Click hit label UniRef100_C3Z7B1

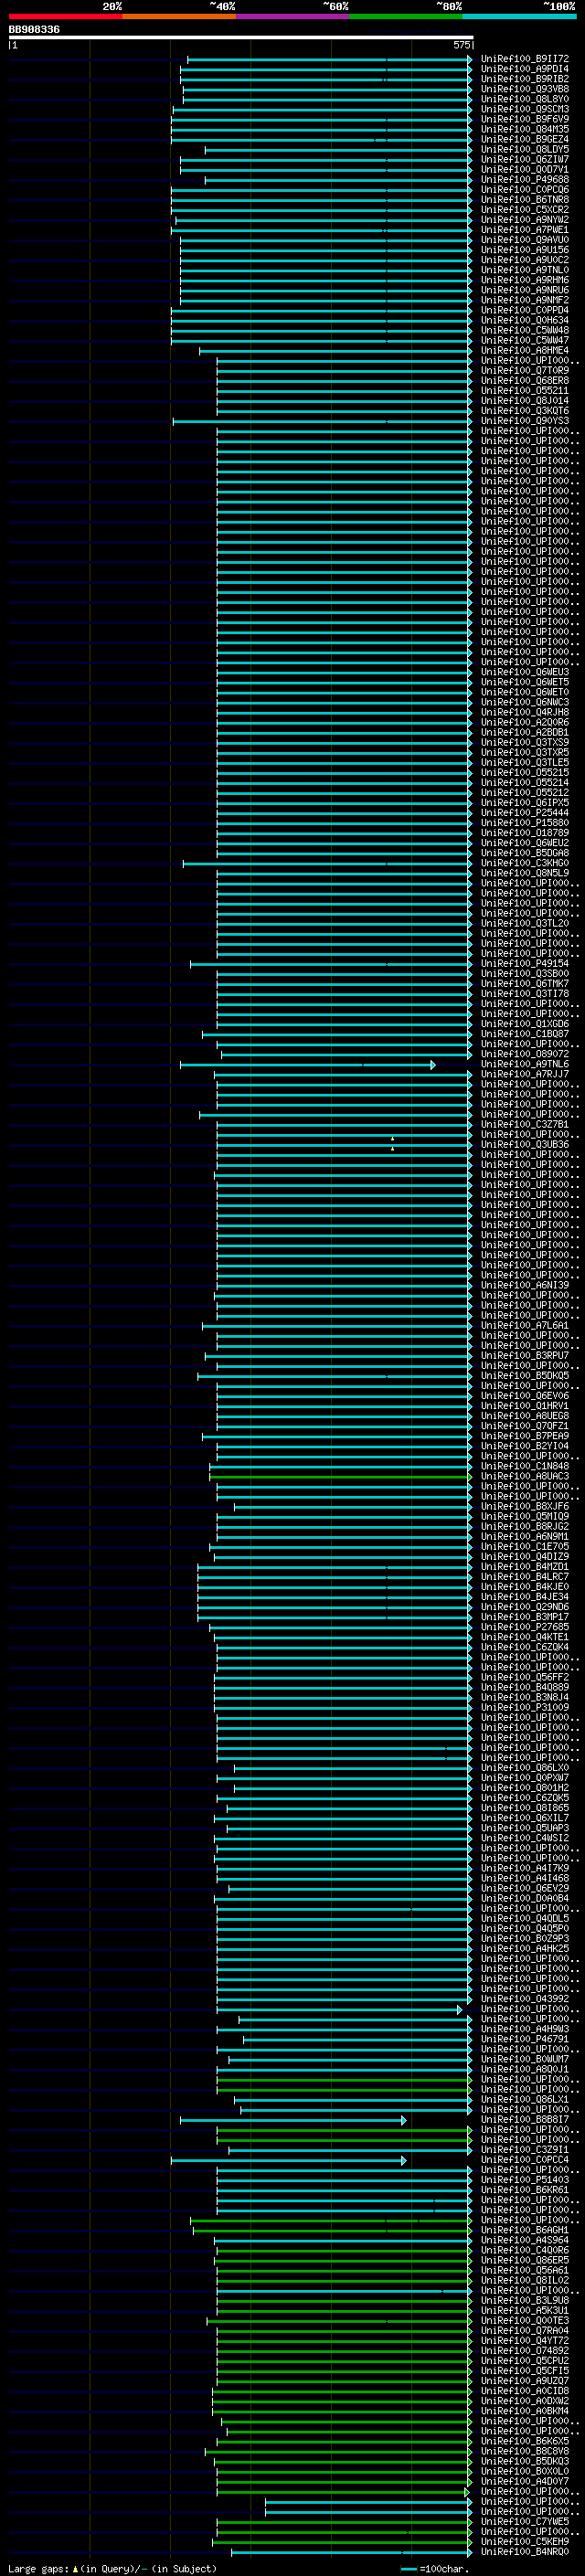coord(525,1124)
